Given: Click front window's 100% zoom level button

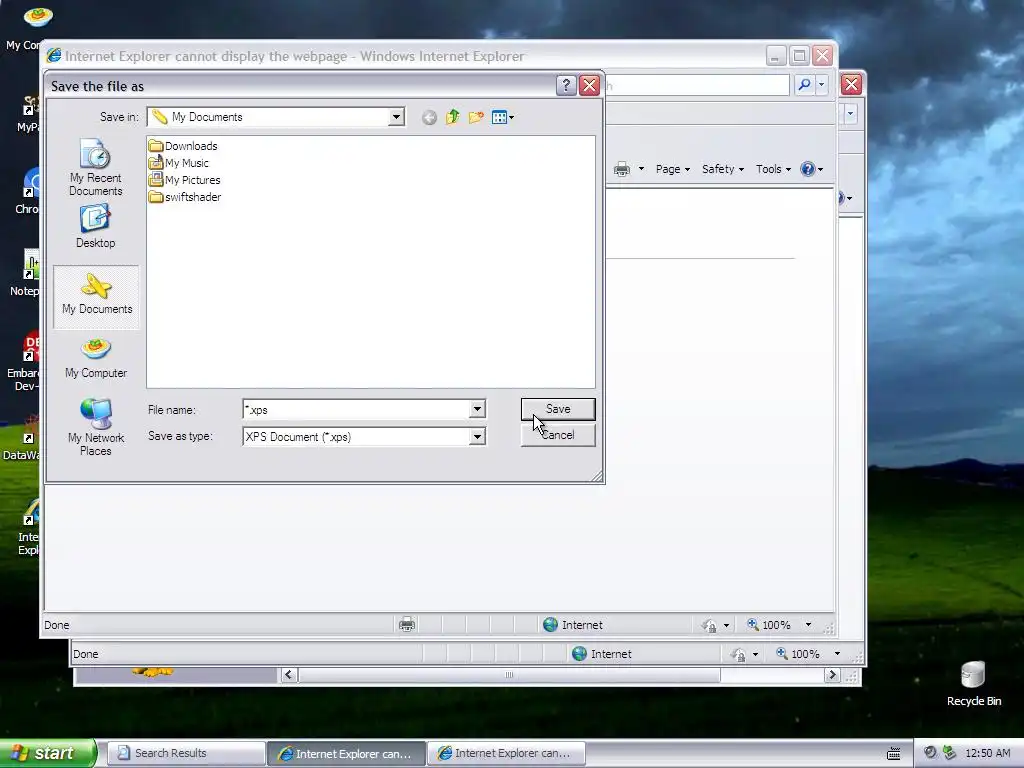Looking at the screenshot, I should (769, 625).
